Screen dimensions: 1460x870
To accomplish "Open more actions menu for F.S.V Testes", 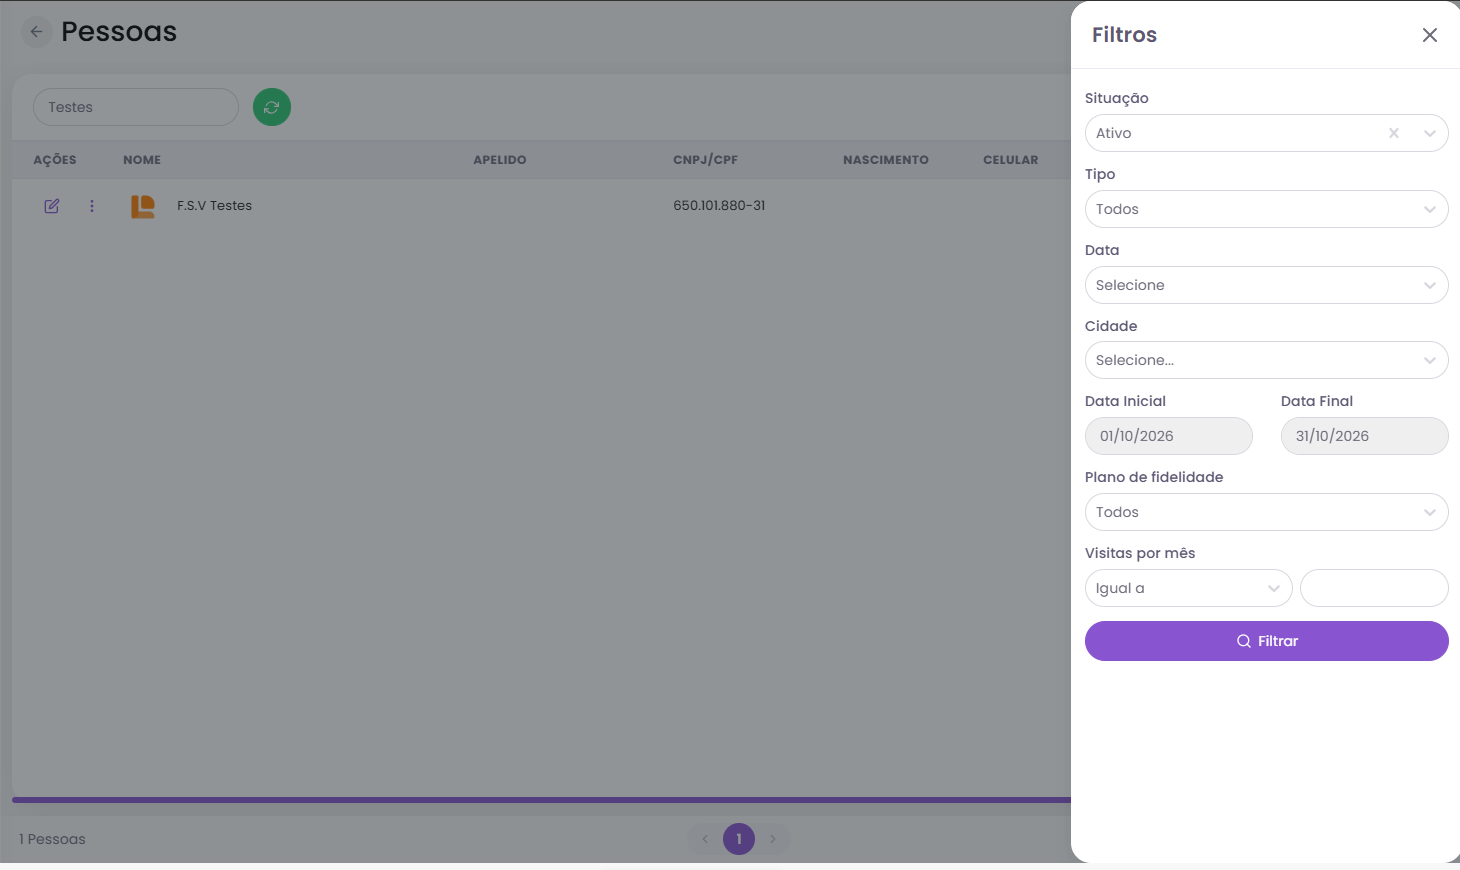I will click(92, 206).
